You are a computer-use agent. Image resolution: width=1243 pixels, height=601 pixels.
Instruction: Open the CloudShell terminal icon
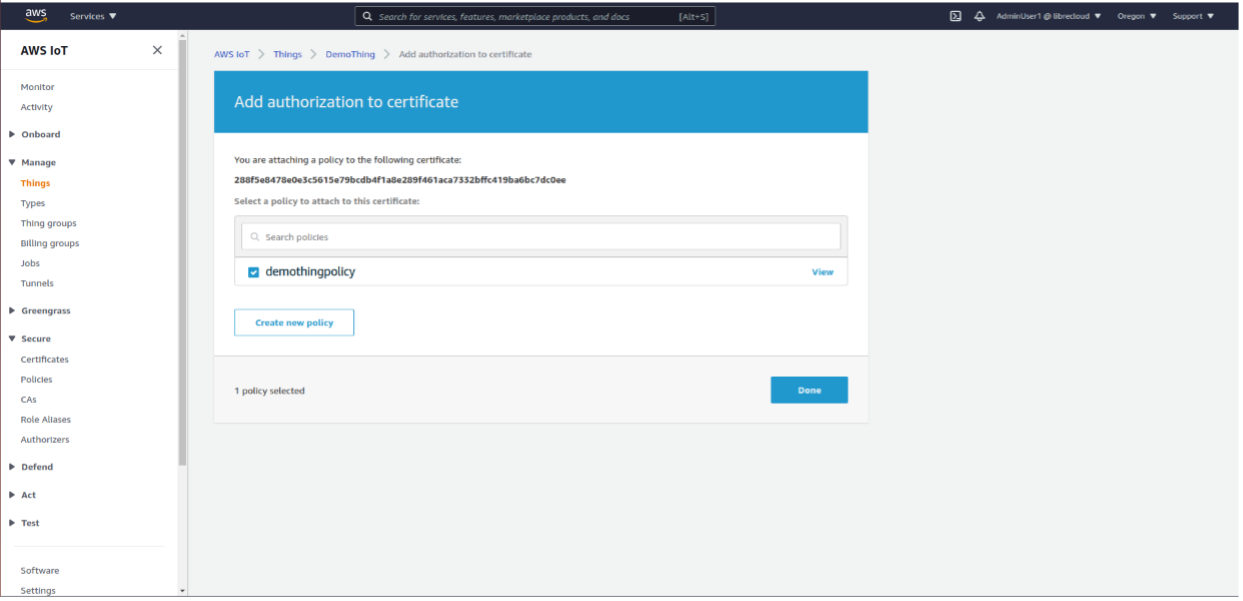pos(955,16)
